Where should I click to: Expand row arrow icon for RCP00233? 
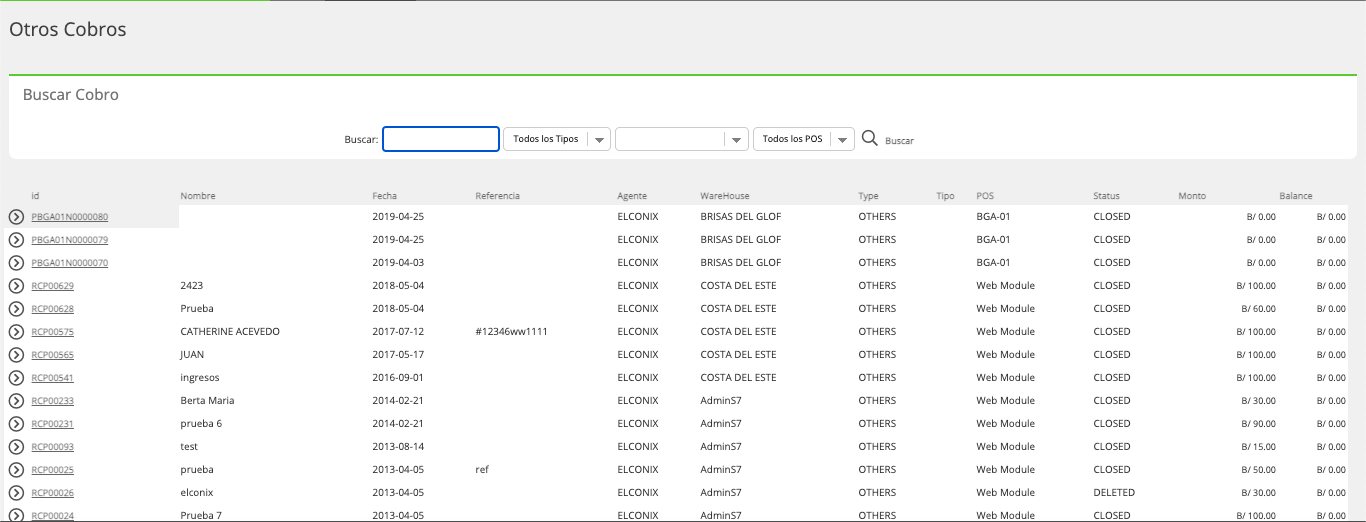(x=16, y=401)
